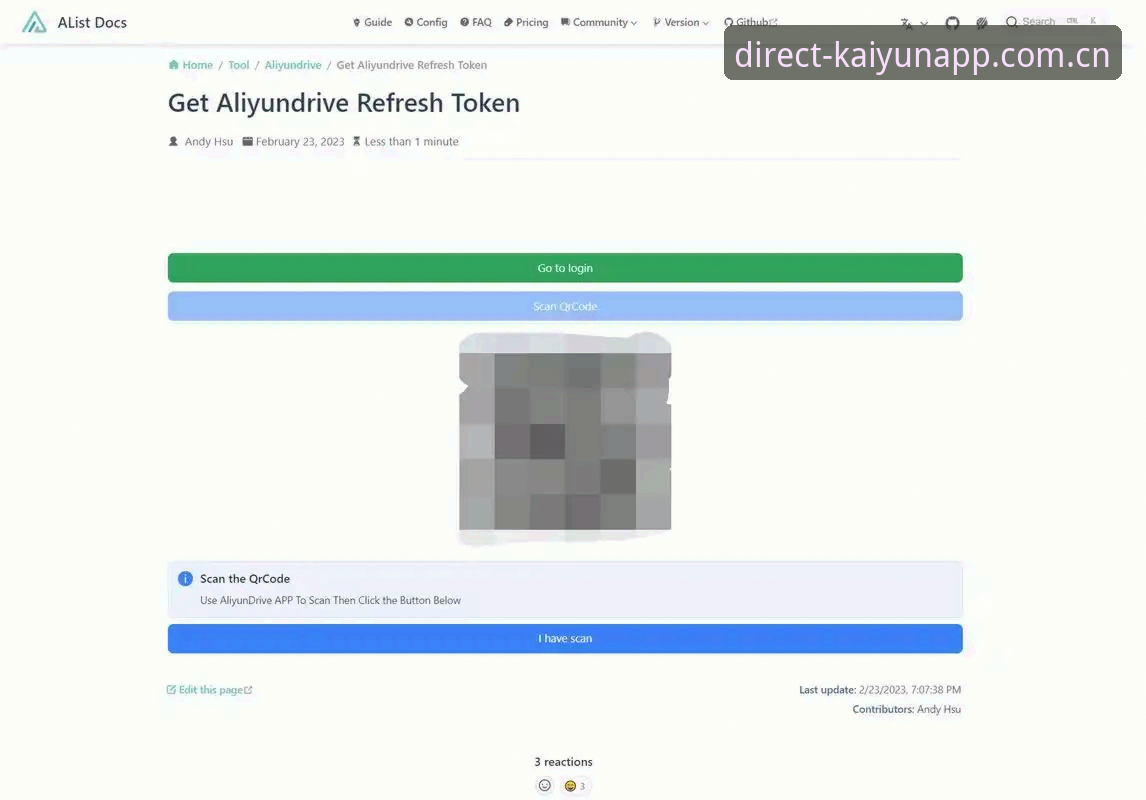
Task: Click the info icon beside Scan the QrCode
Action: pos(185,579)
